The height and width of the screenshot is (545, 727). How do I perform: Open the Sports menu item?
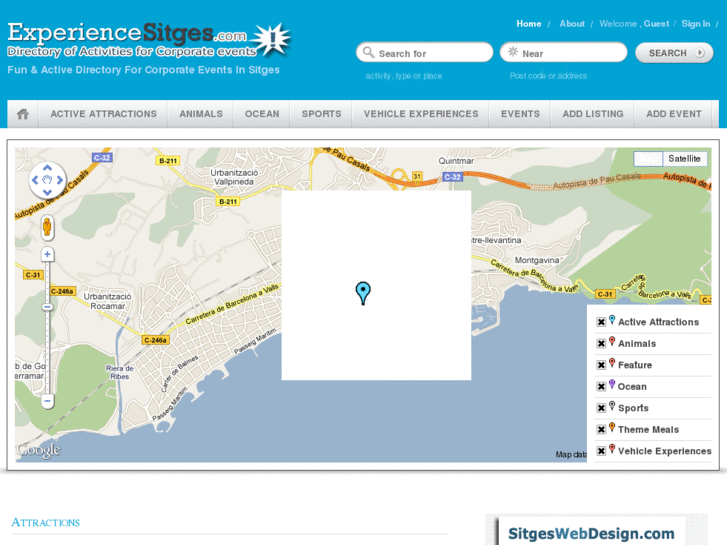coord(321,114)
